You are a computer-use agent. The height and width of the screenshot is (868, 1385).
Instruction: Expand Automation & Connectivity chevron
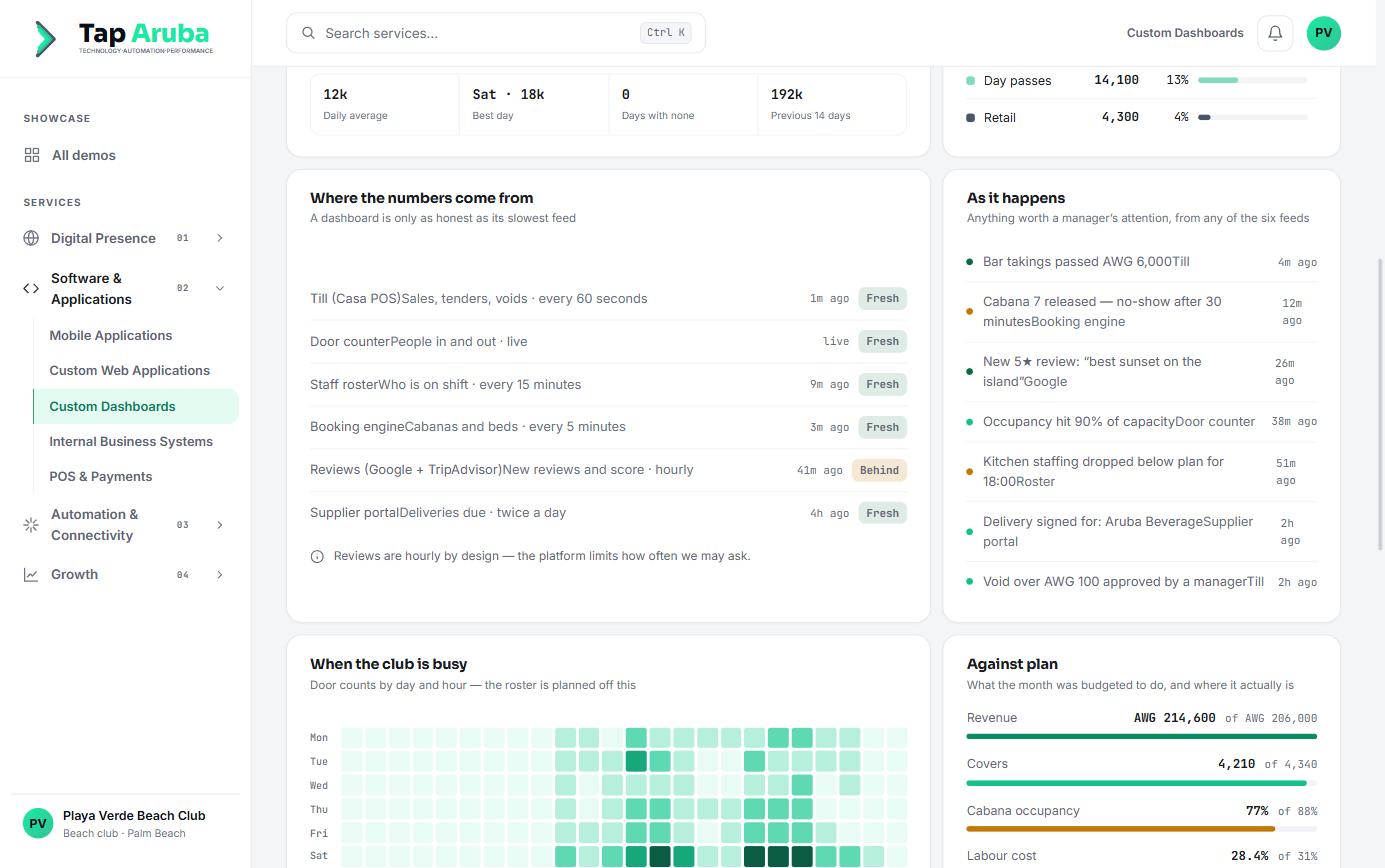(x=220, y=525)
